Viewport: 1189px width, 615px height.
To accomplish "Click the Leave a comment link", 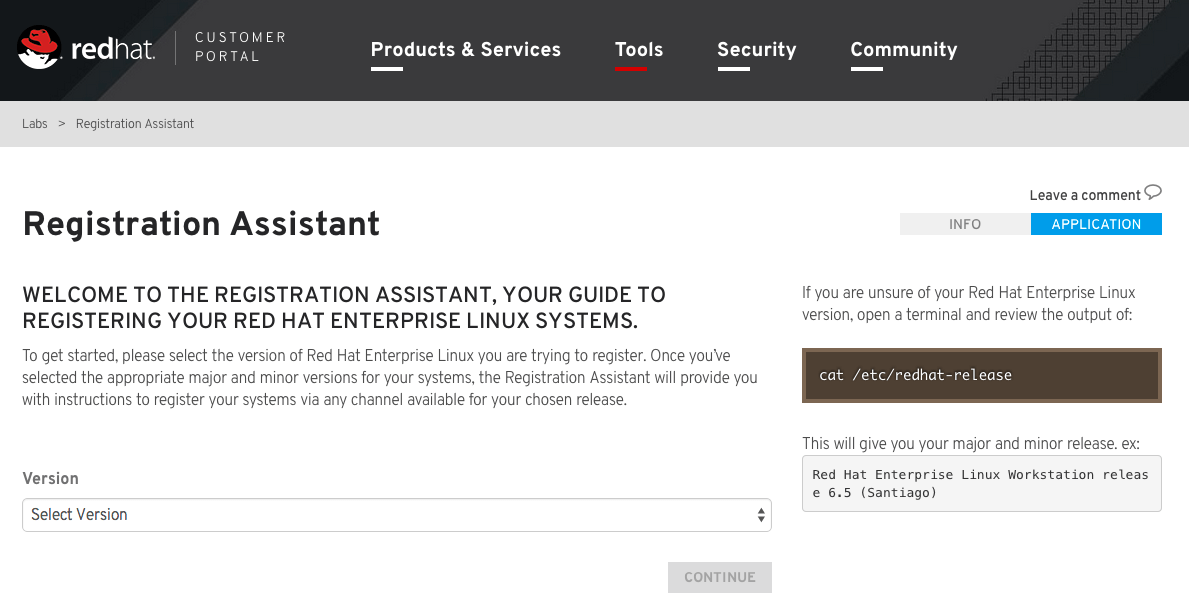I will [x=1085, y=194].
